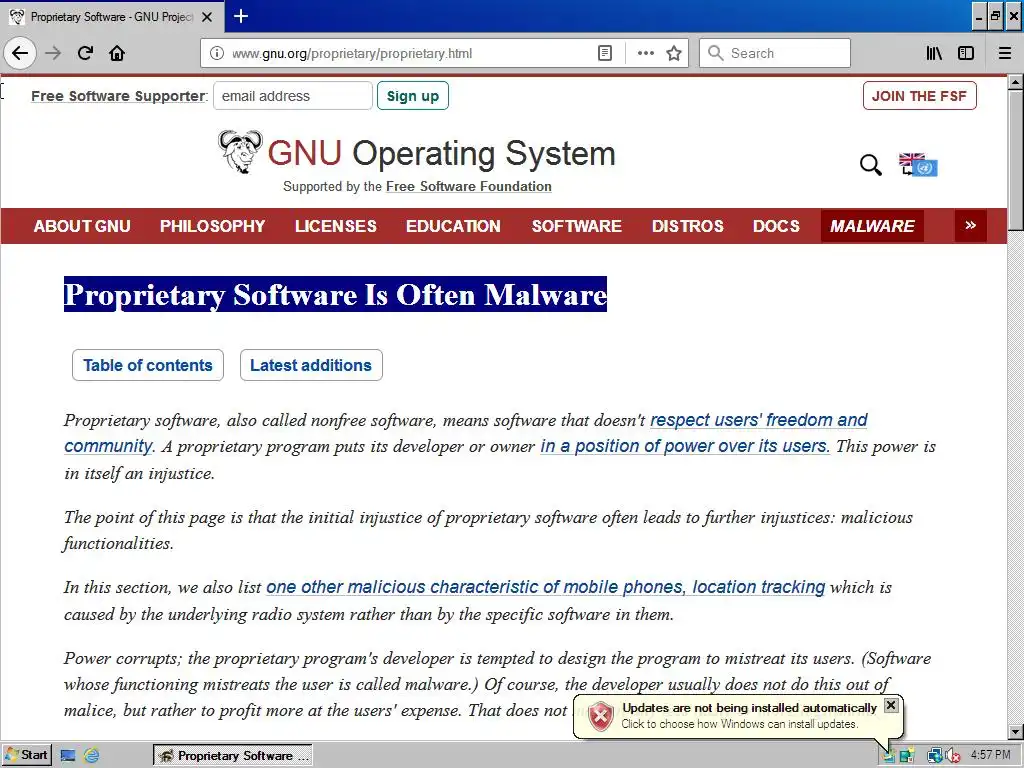Click the muted volume tray icon

[952, 756]
